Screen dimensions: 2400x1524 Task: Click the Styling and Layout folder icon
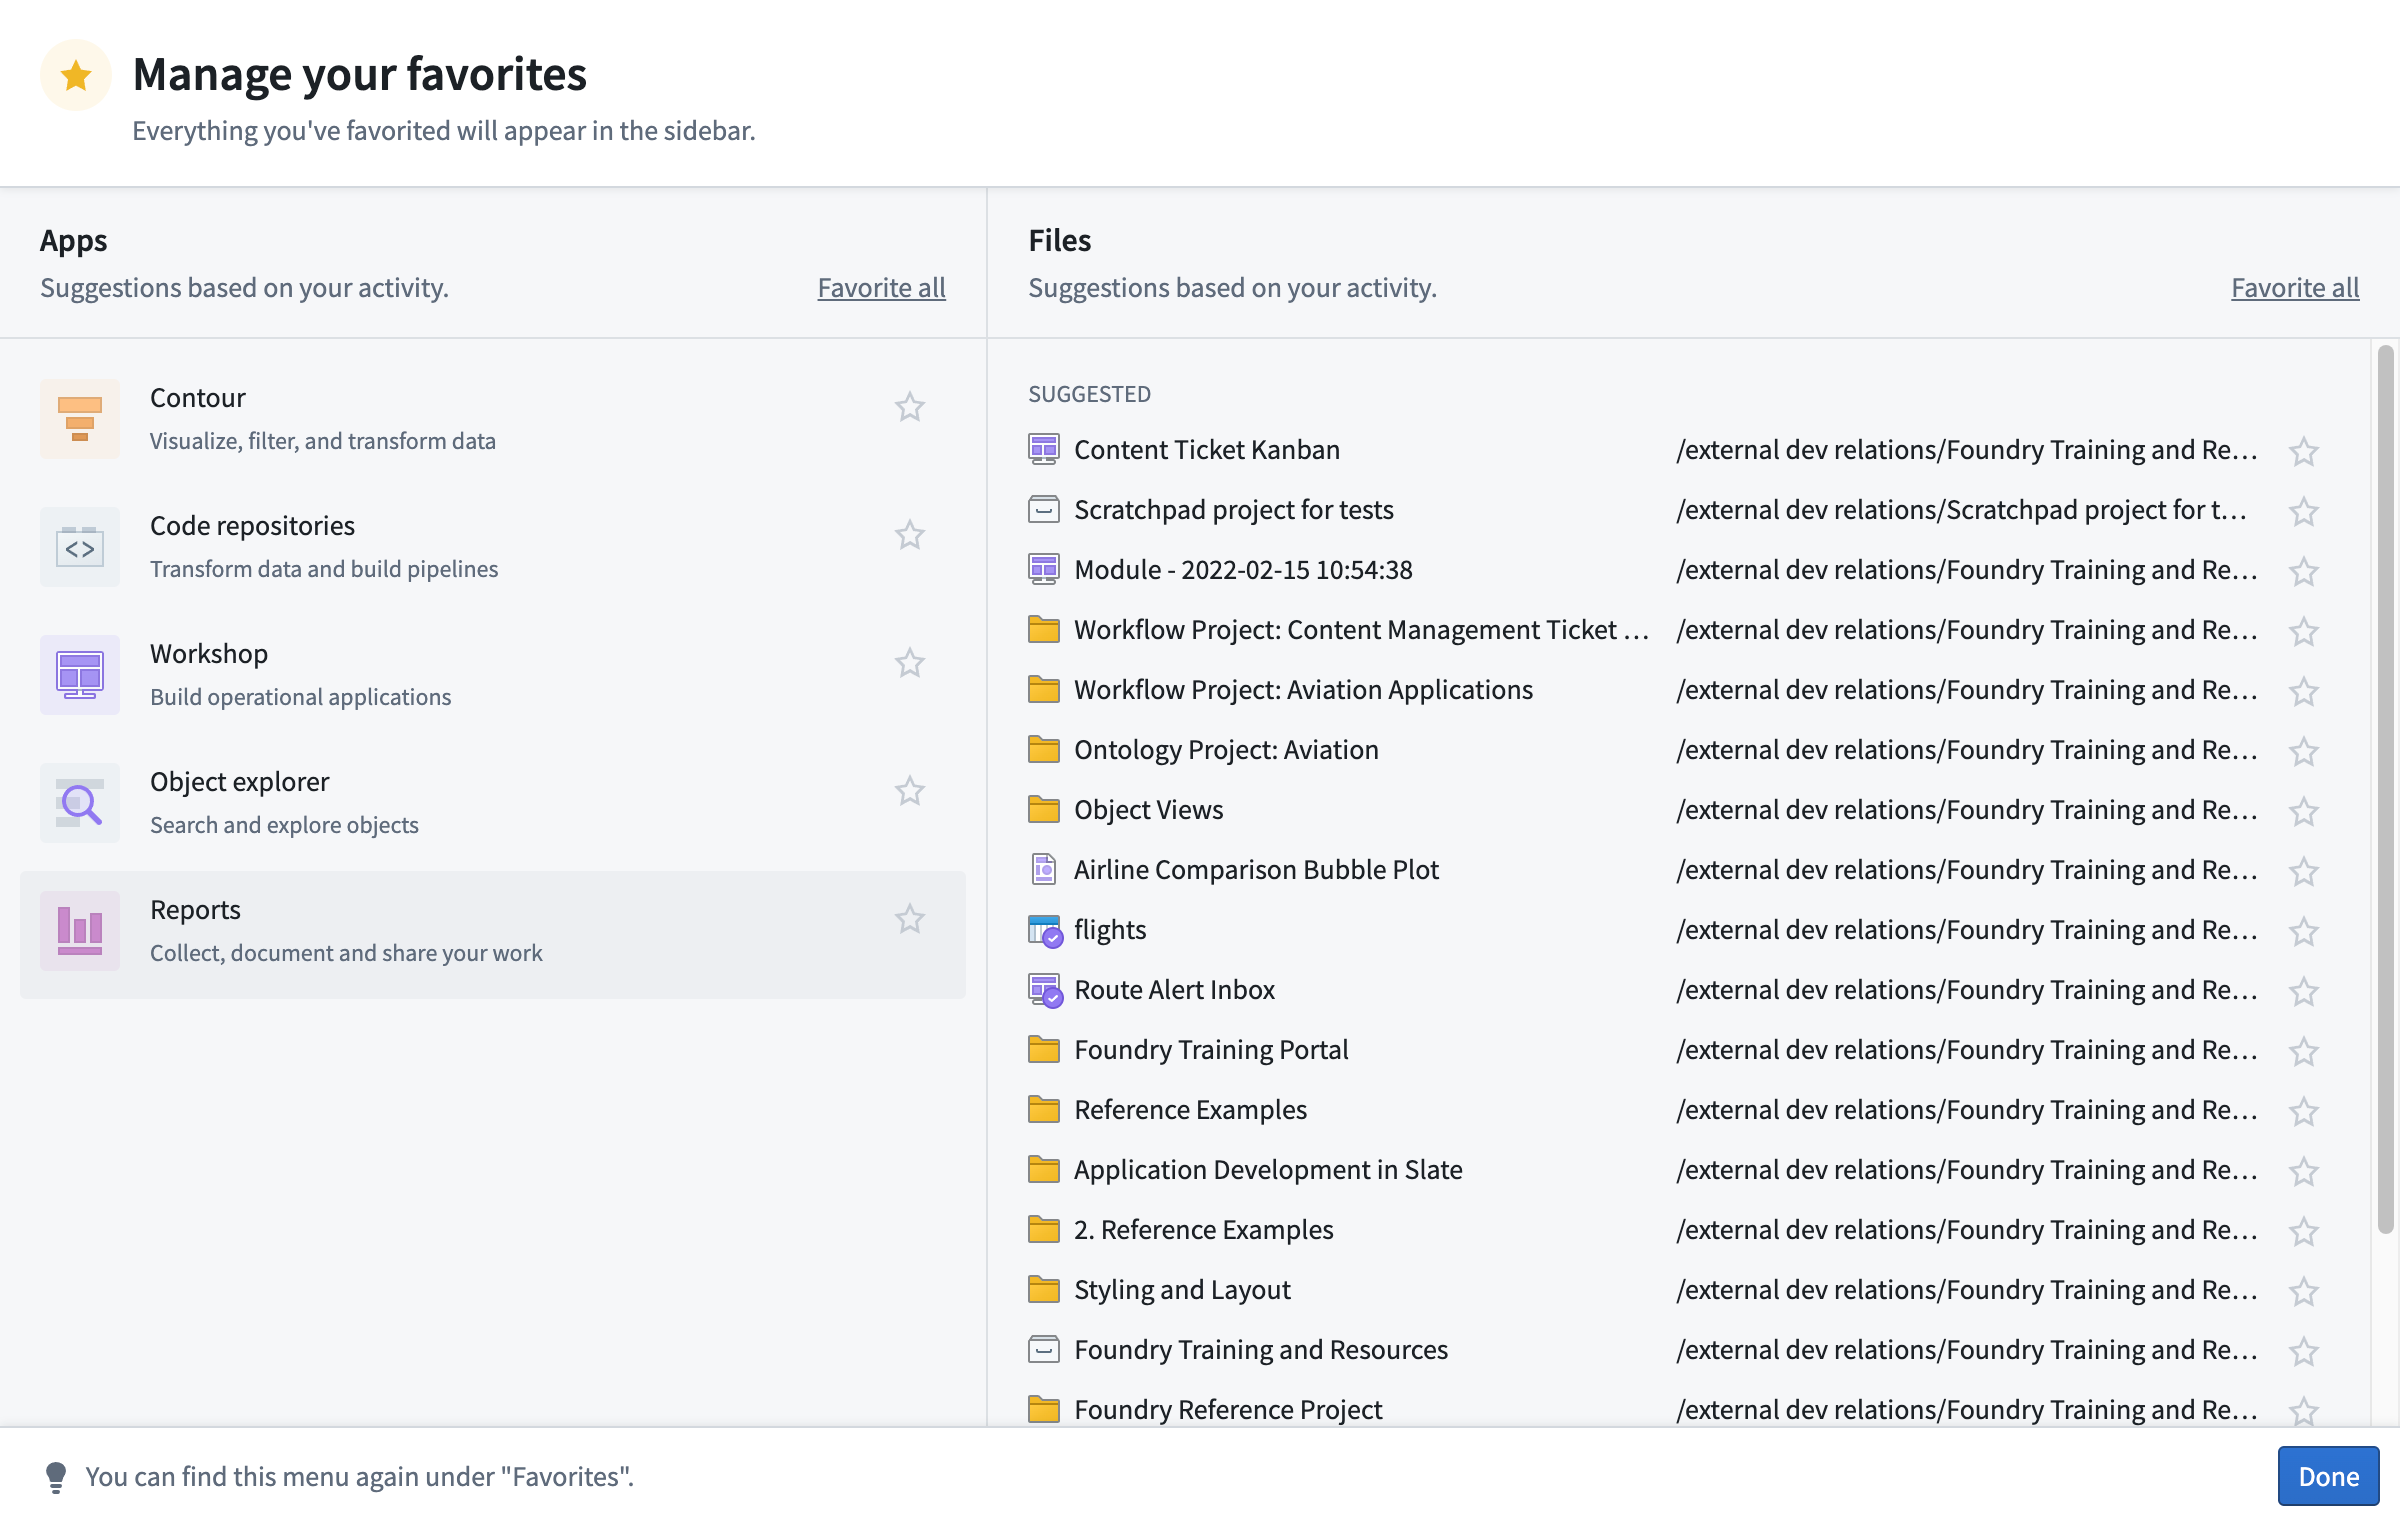click(1044, 1290)
